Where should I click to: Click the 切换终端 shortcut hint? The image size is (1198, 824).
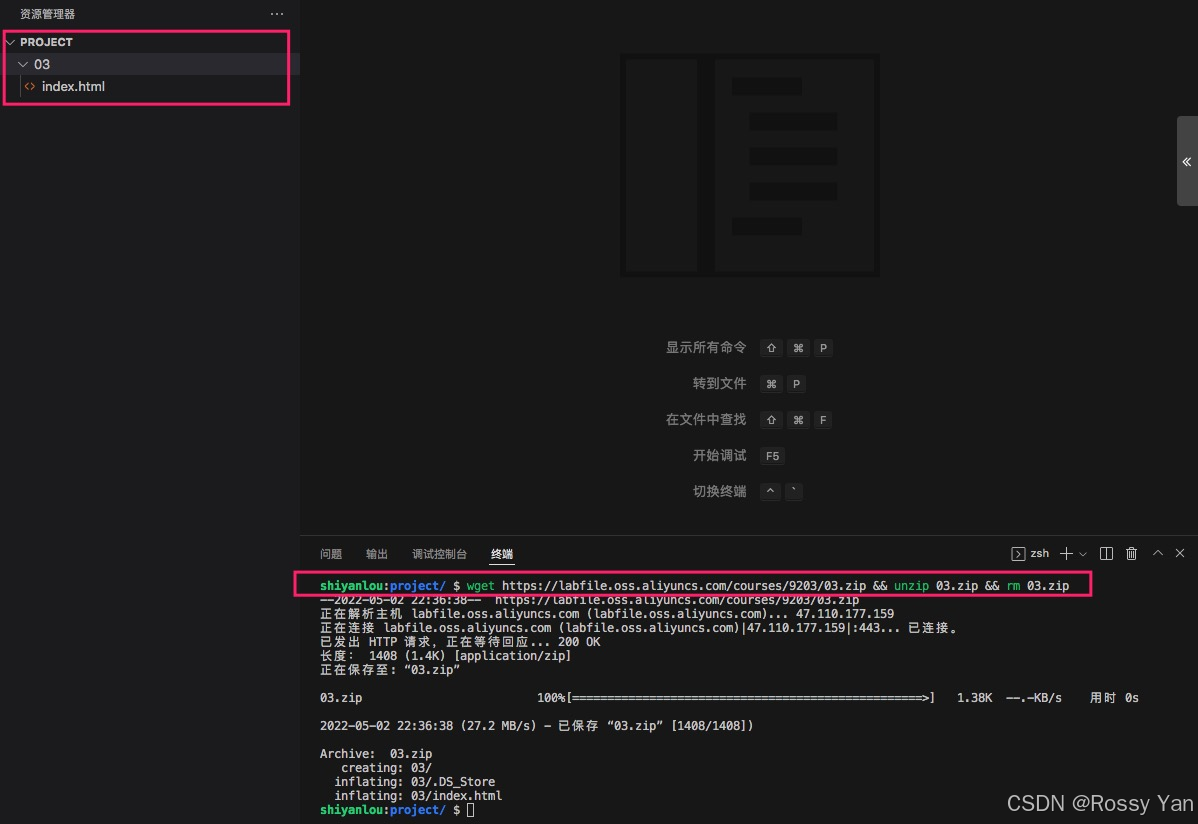coord(720,491)
